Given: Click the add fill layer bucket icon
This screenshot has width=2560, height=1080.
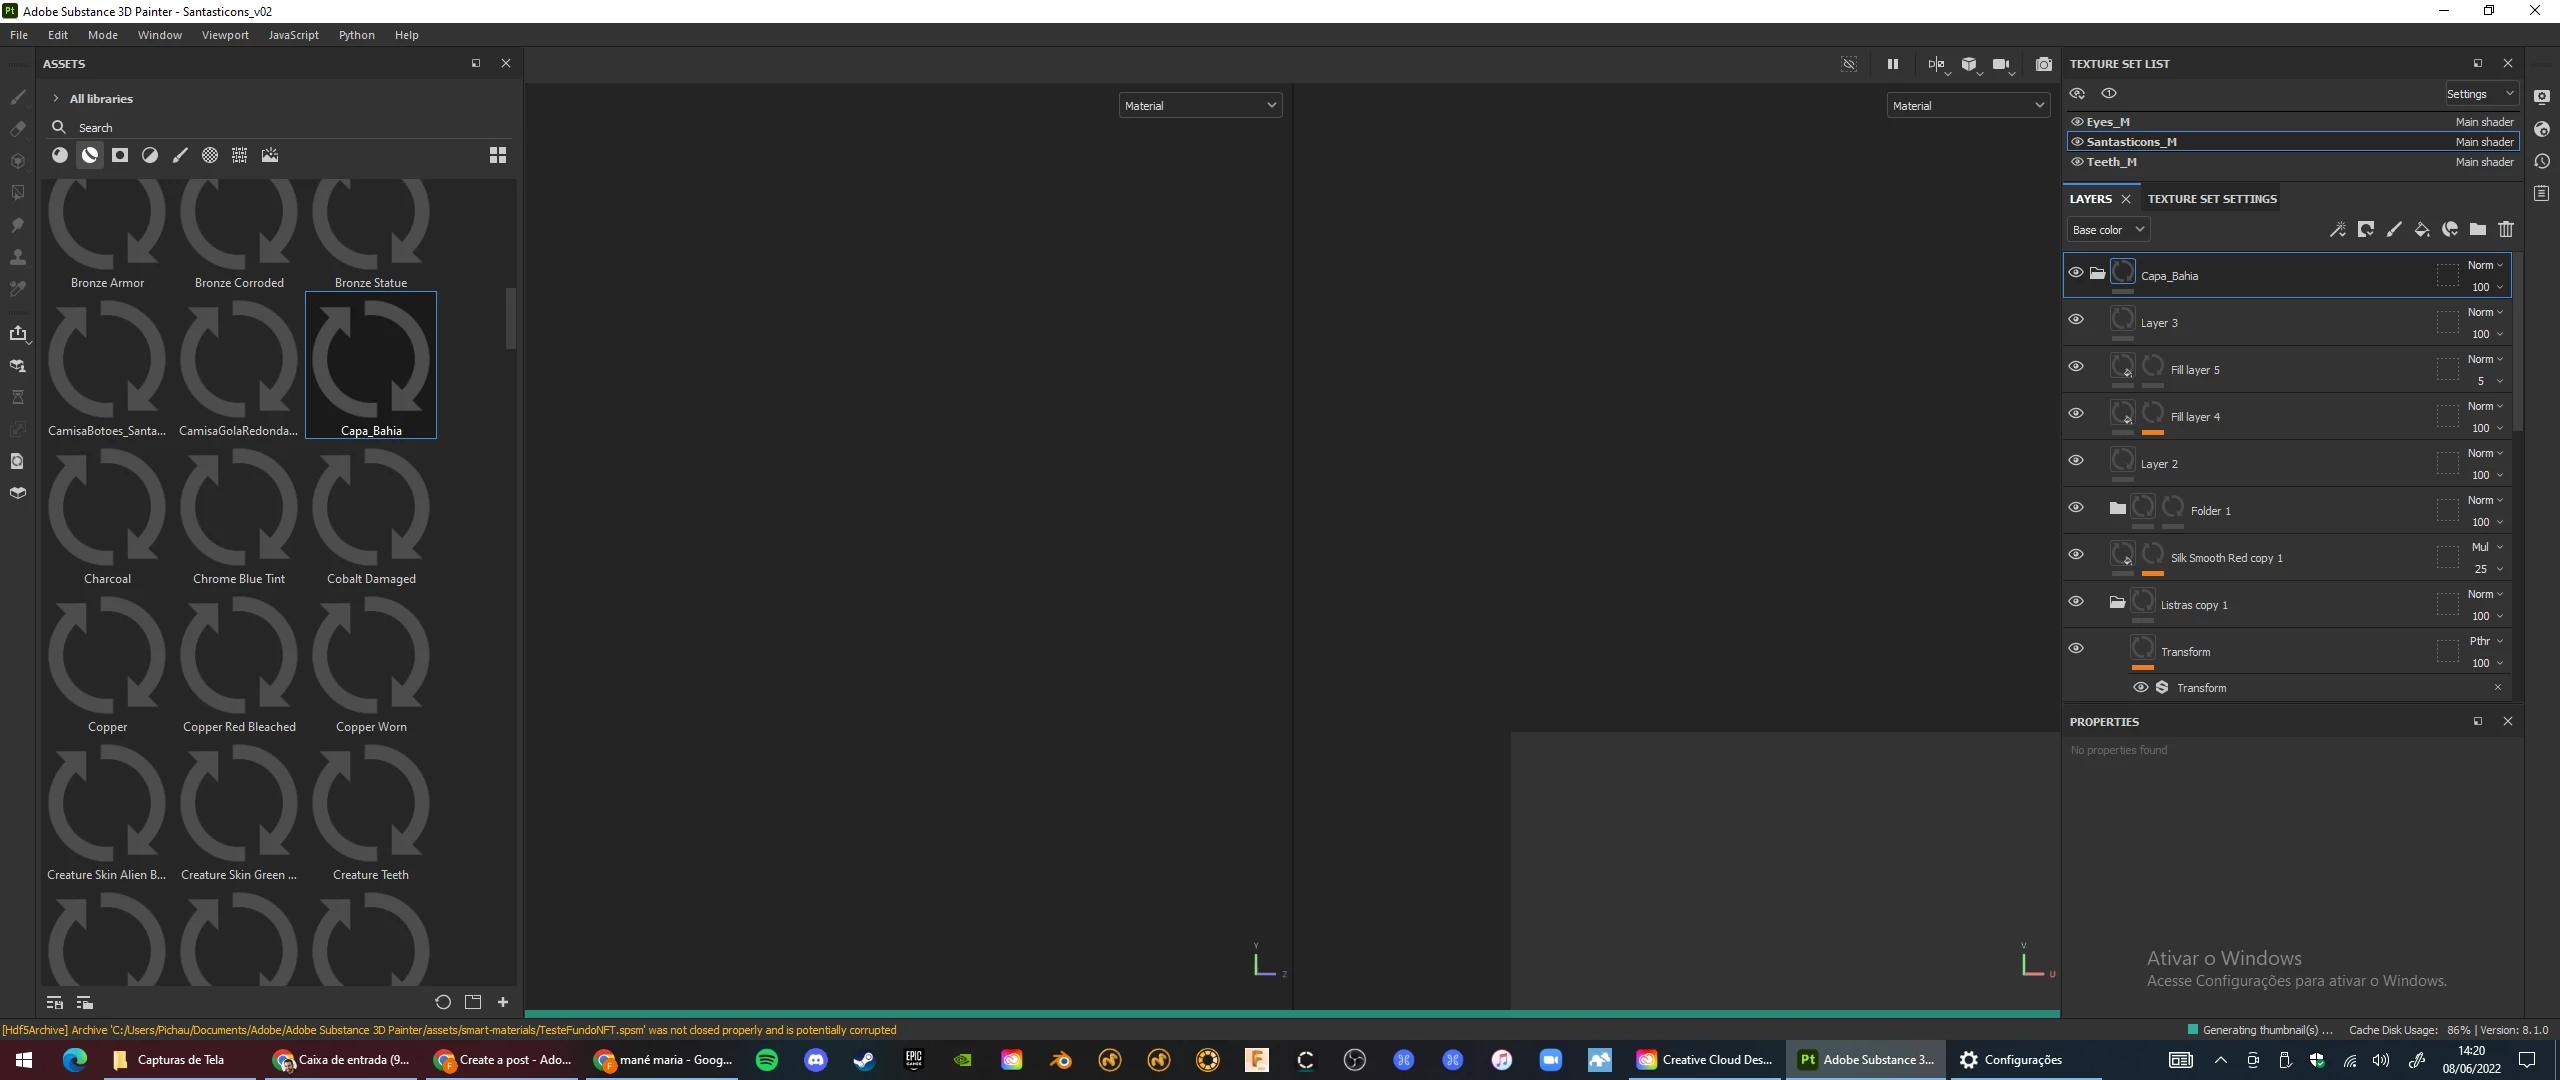Looking at the screenshot, I should click(x=2421, y=230).
